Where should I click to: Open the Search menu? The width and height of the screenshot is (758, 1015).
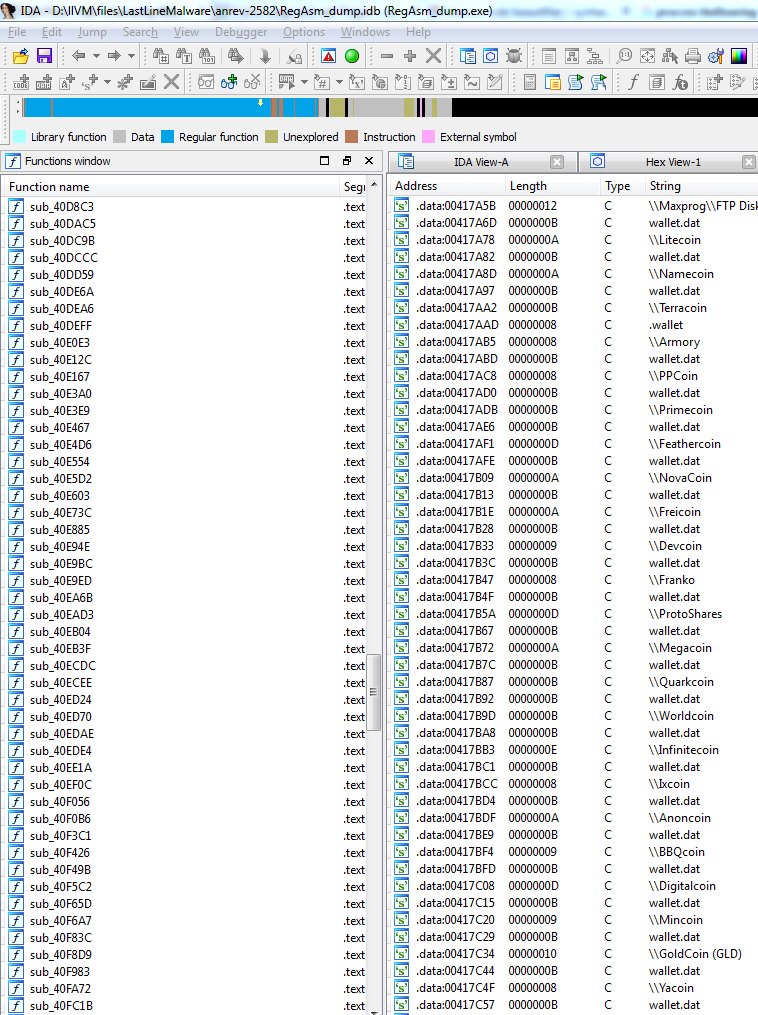point(140,32)
